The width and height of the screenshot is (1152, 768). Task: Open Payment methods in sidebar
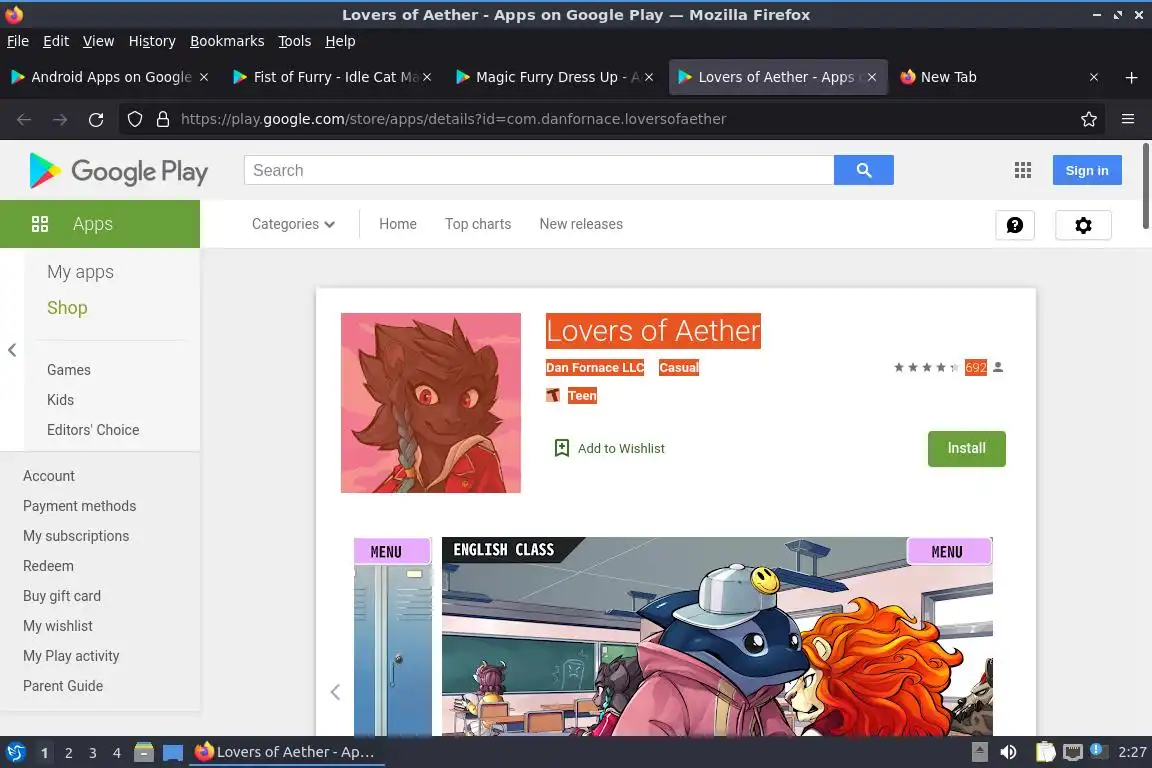click(x=79, y=506)
